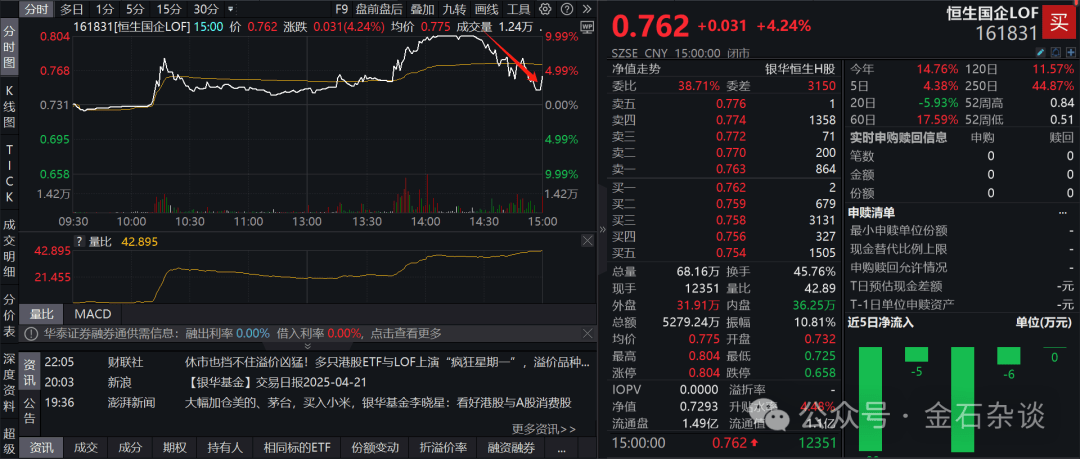Screen dimensions: 1080x459
Task: Open the 融资融券 bottom tab
Action: point(512,448)
